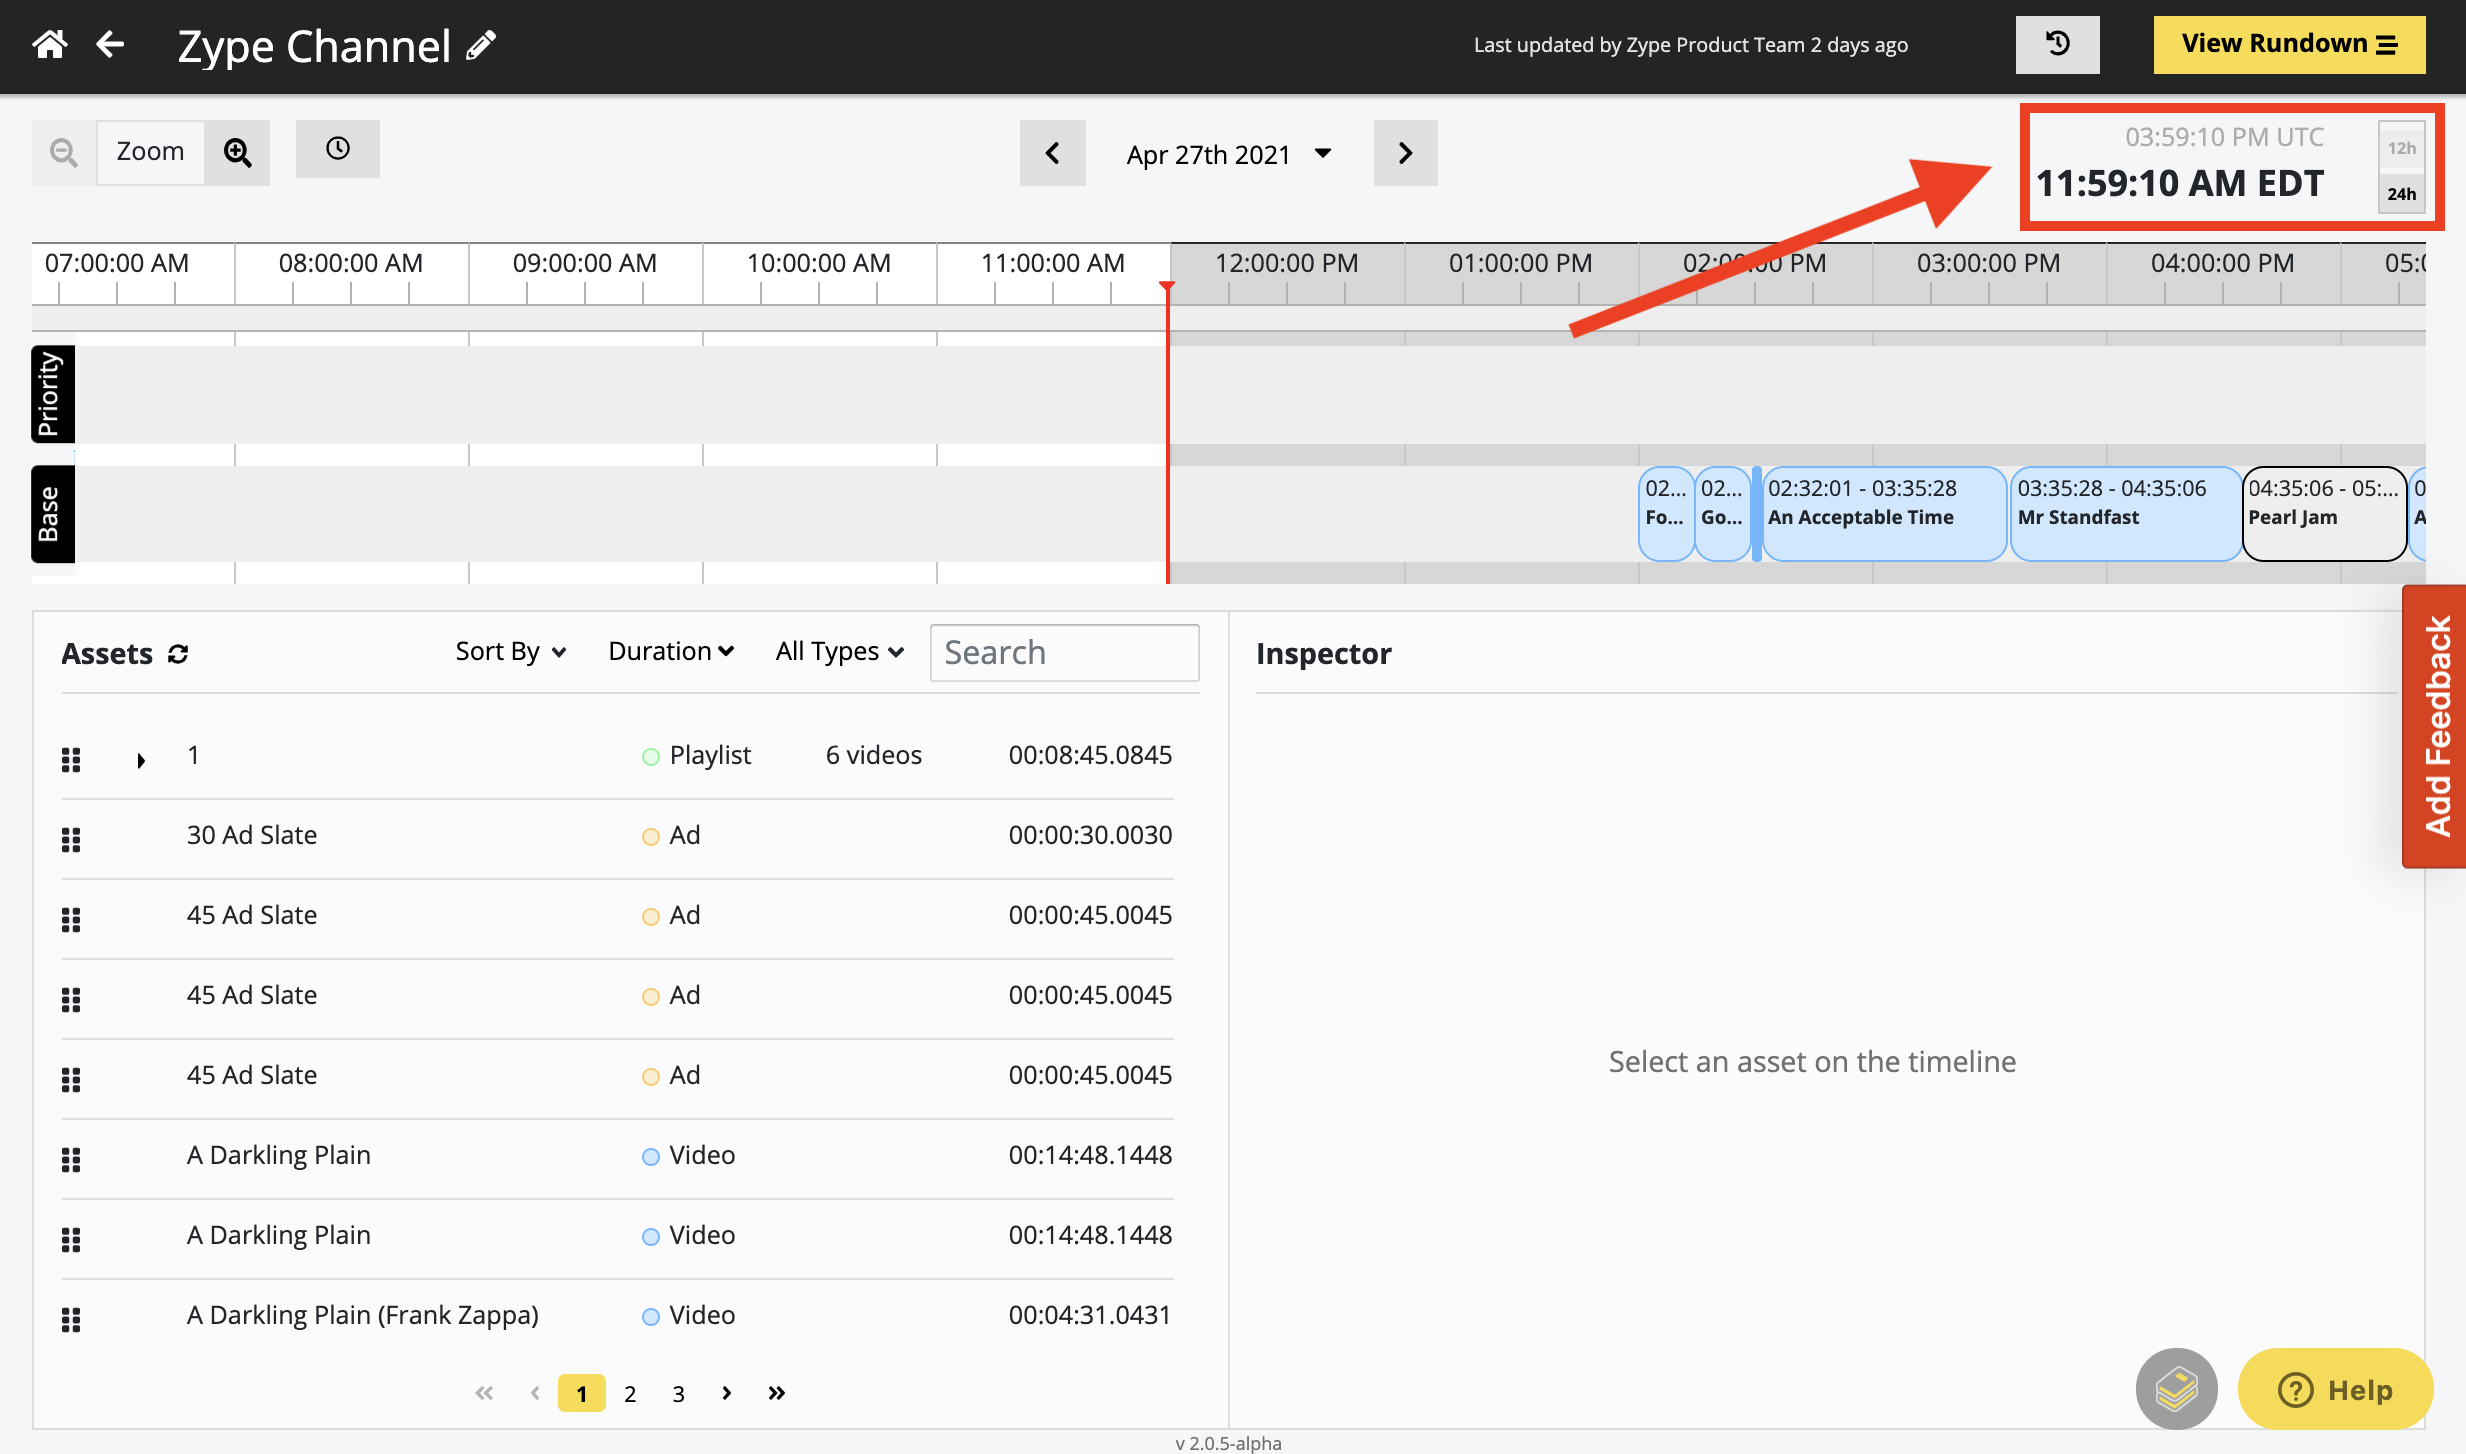This screenshot has height=1454, width=2466.
Task: Expand playlist 1 disclosure triangle
Action: click(x=141, y=760)
